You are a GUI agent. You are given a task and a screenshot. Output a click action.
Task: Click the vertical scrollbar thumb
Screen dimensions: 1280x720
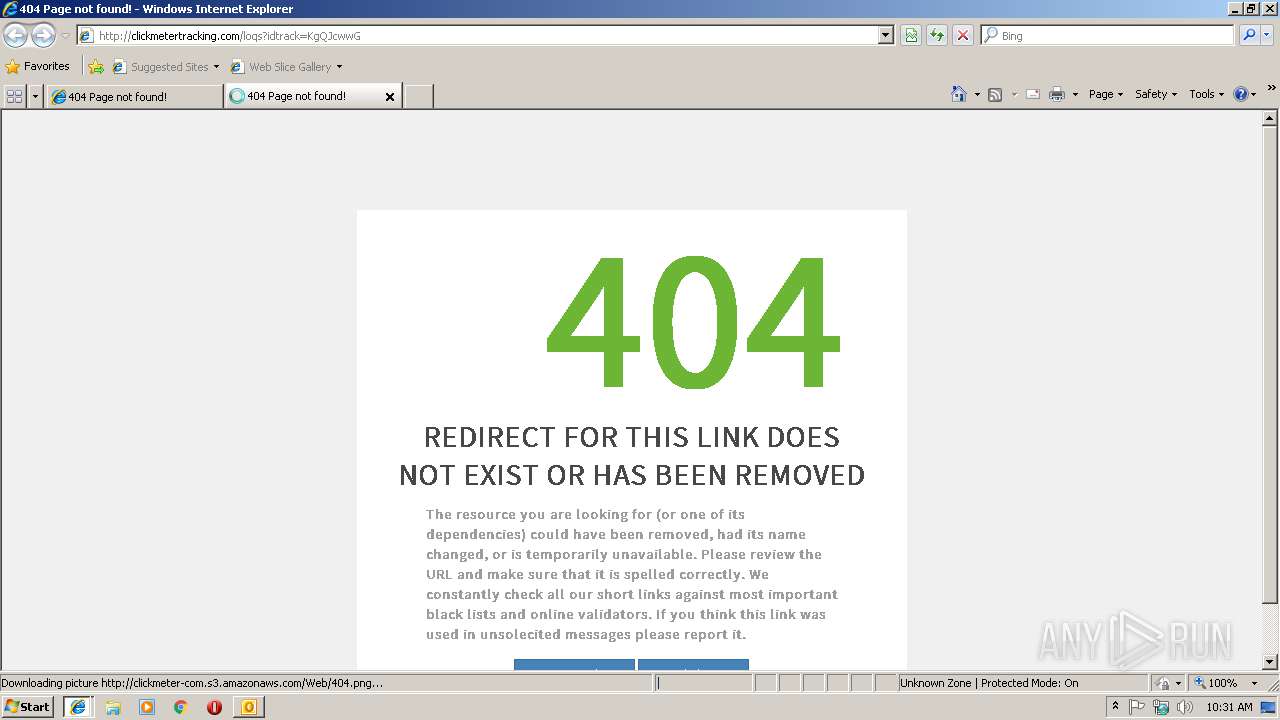click(x=1270, y=365)
